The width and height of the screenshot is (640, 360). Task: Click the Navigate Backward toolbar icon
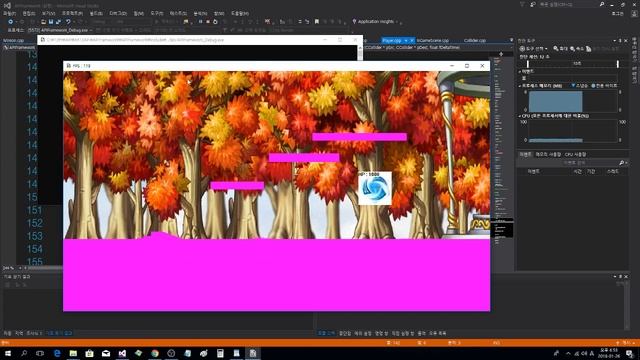point(11,22)
